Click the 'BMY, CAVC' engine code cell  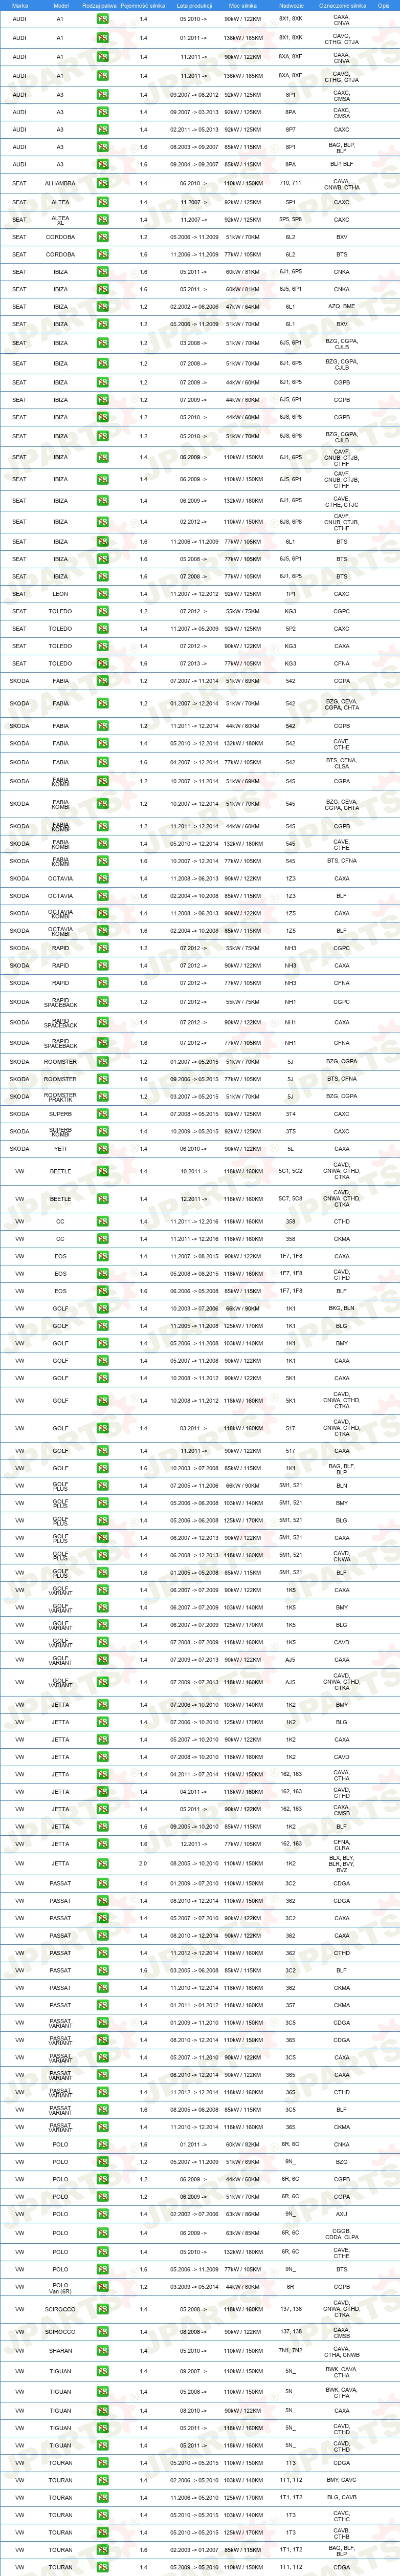[x=342, y=2480]
